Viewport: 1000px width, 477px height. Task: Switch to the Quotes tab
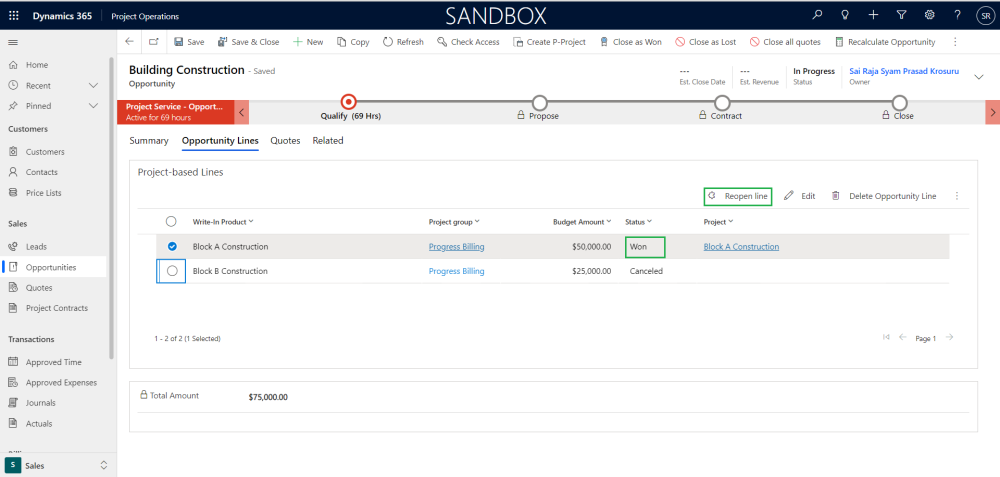(285, 141)
